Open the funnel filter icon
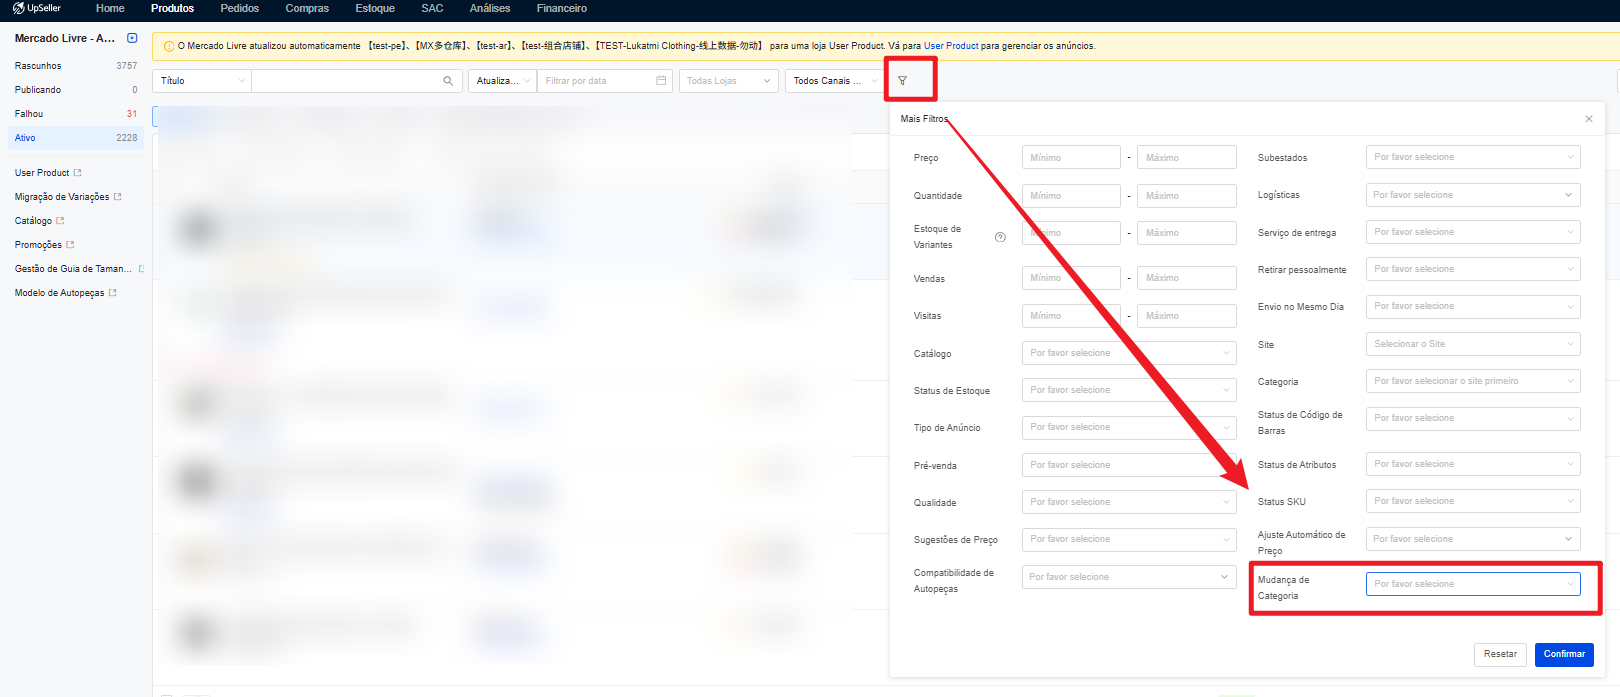 click(902, 81)
